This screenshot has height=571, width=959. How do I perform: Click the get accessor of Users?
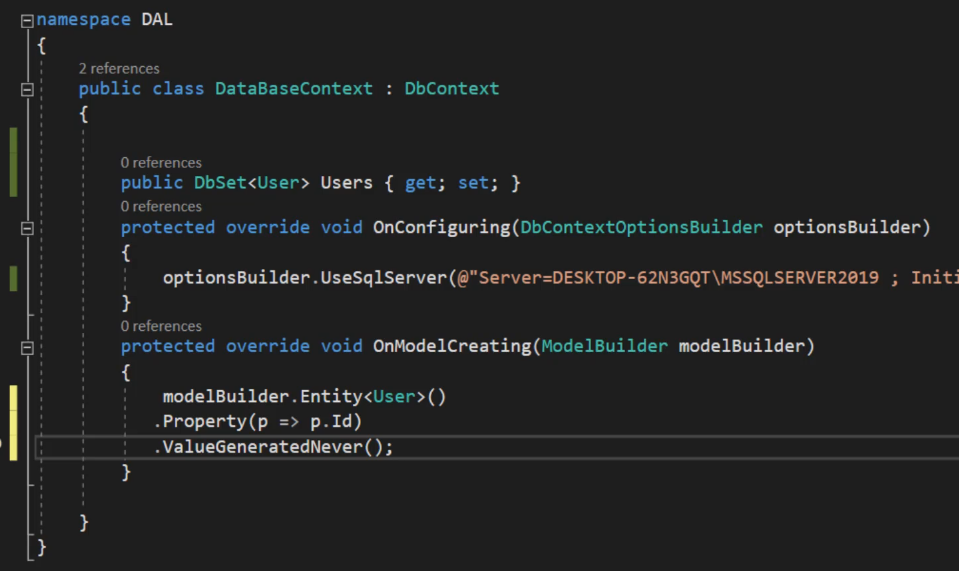click(420, 183)
